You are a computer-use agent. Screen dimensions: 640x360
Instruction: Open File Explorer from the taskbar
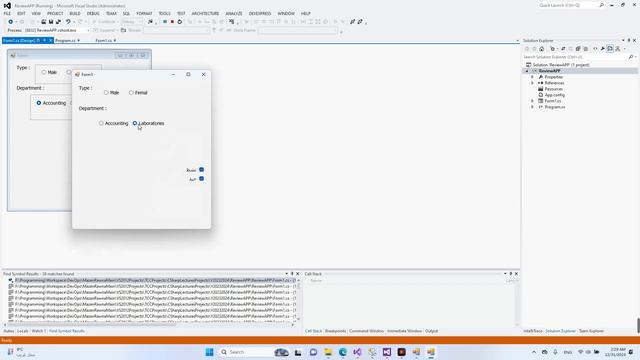328,352
